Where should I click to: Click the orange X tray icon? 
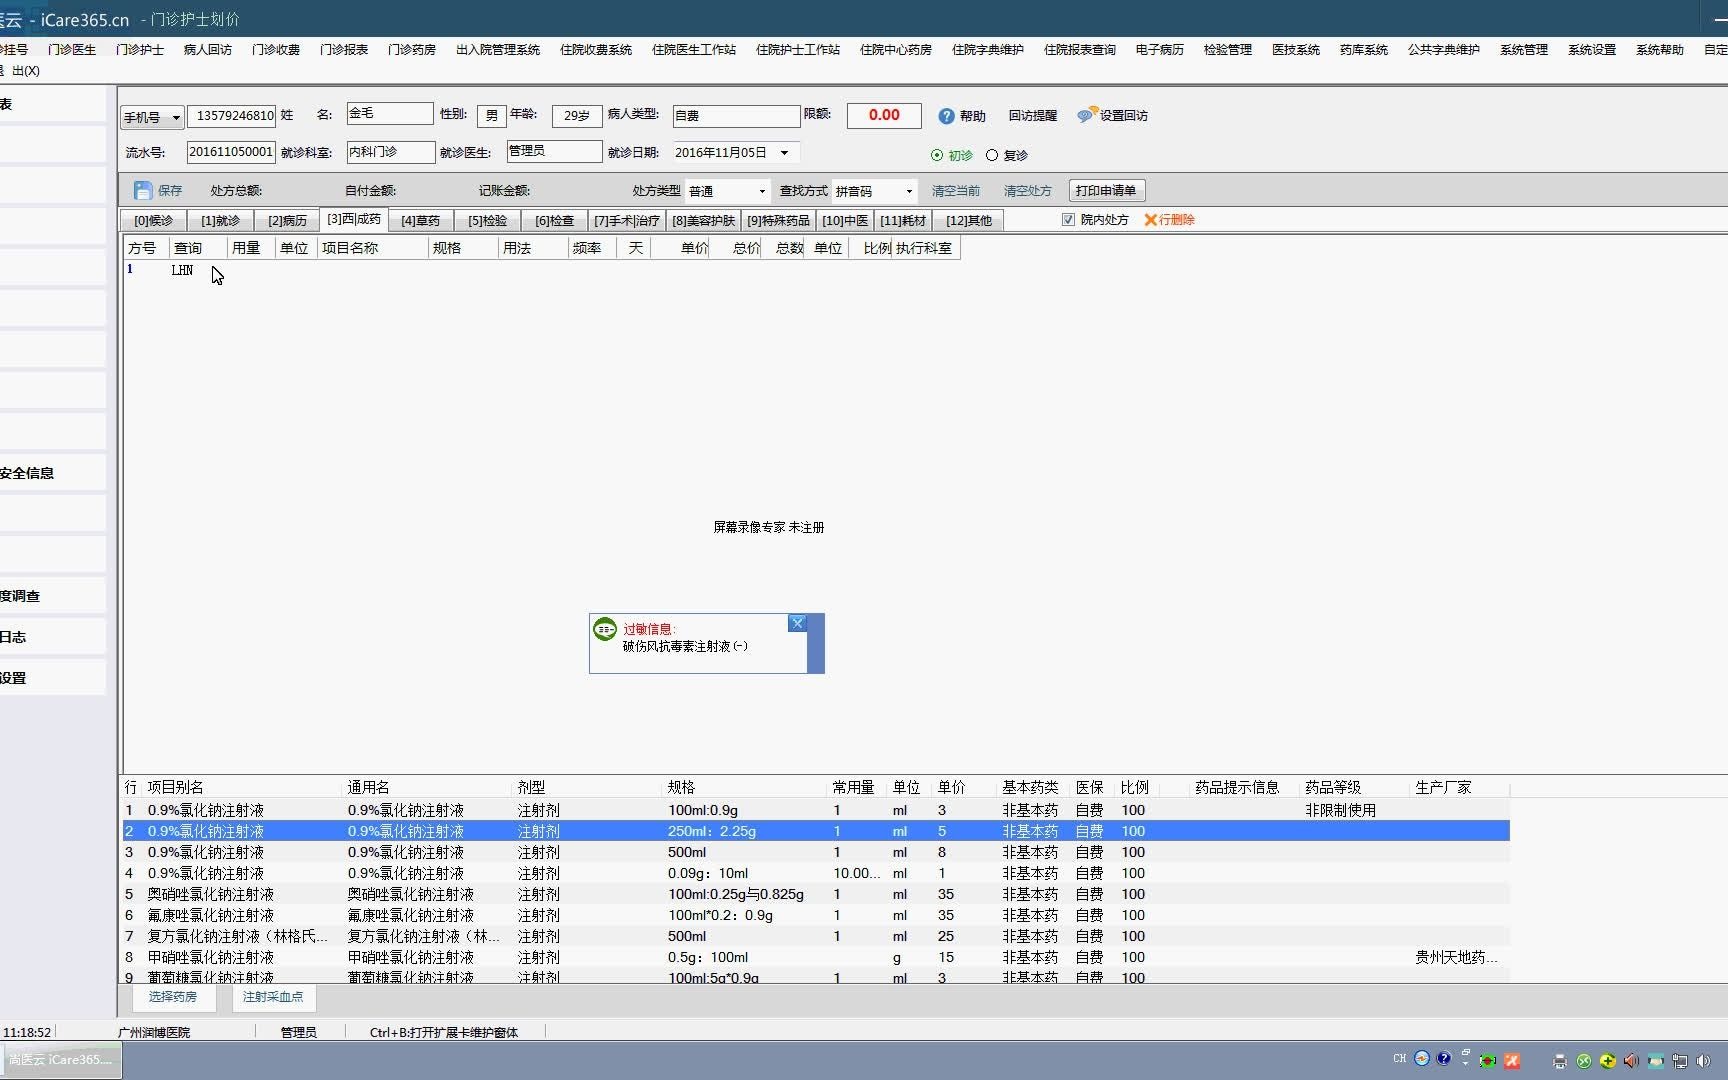[x=1512, y=1061]
